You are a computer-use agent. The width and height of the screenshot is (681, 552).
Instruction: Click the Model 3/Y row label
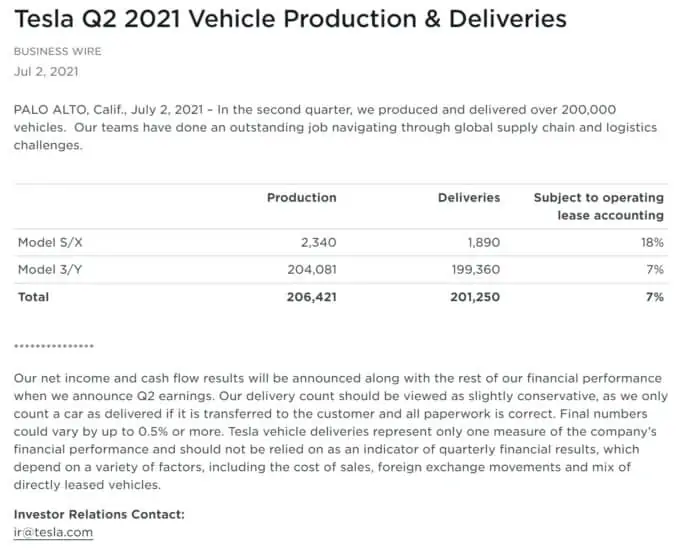pyautogui.click(x=50, y=270)
